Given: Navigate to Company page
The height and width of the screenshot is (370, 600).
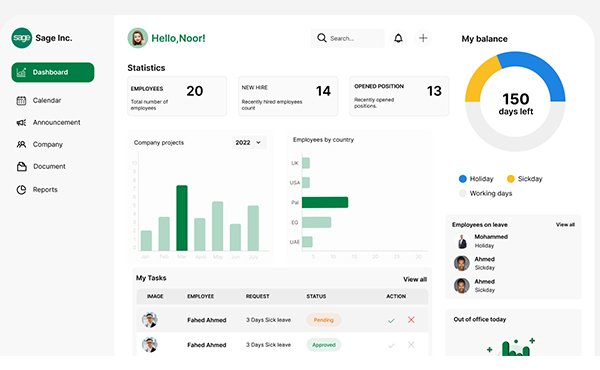Looking at the screenshot, I should [40, 144].
